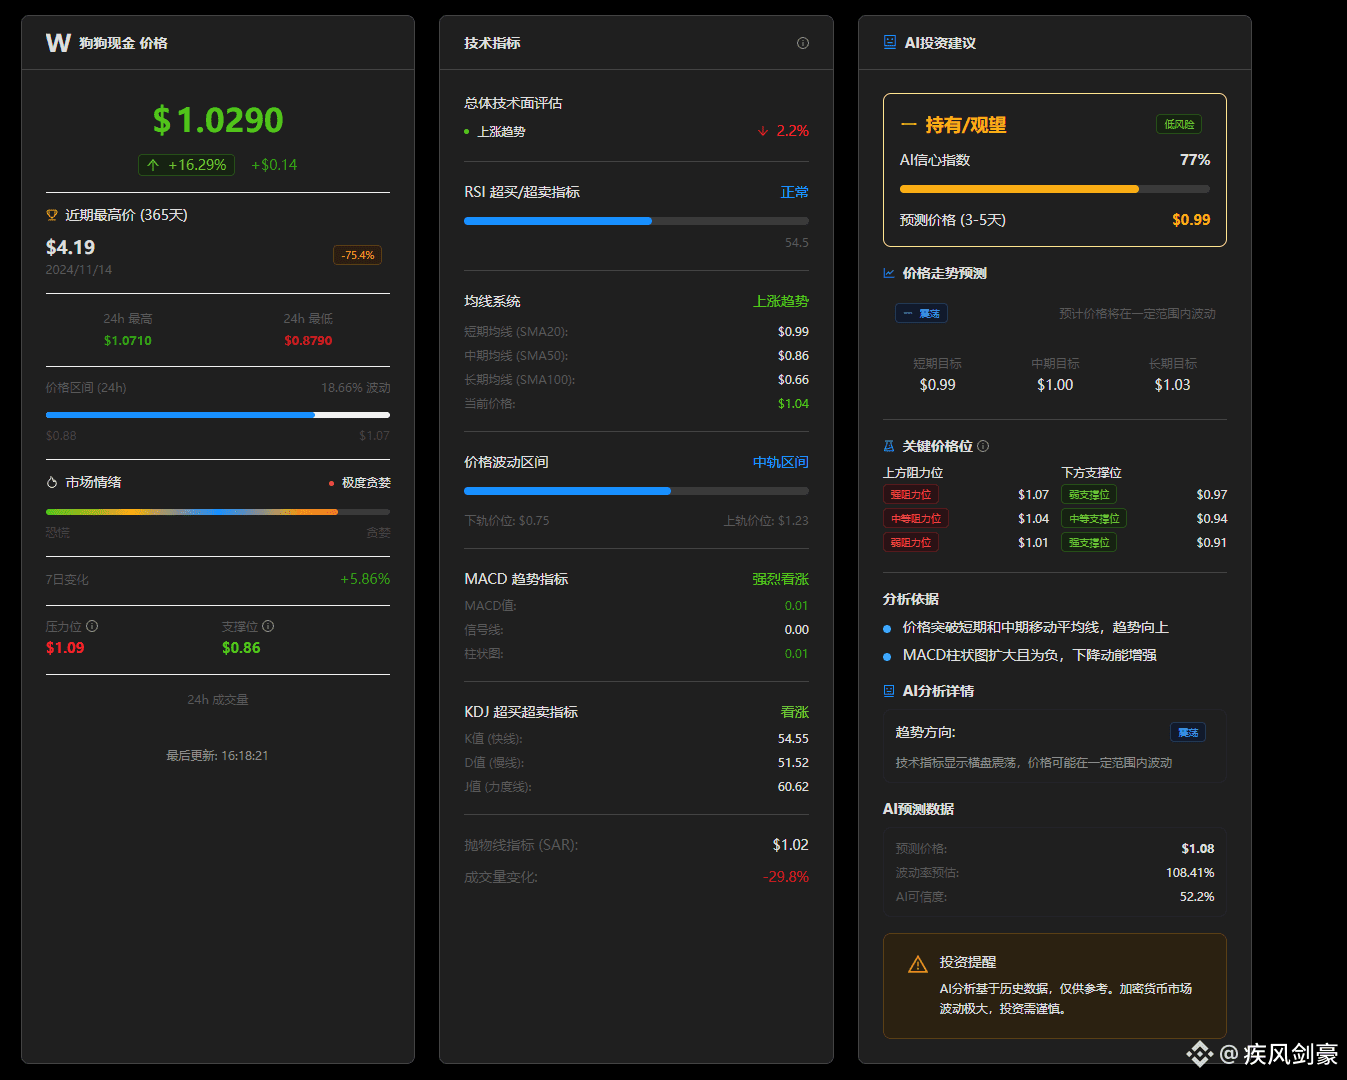Click the 长期均线 (SMA100) value $0.66

794,380
